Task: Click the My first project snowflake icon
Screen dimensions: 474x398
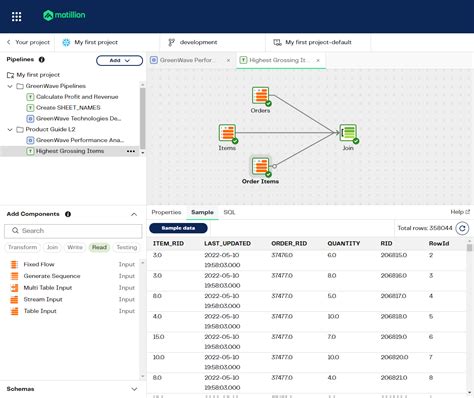Action: 66,42
